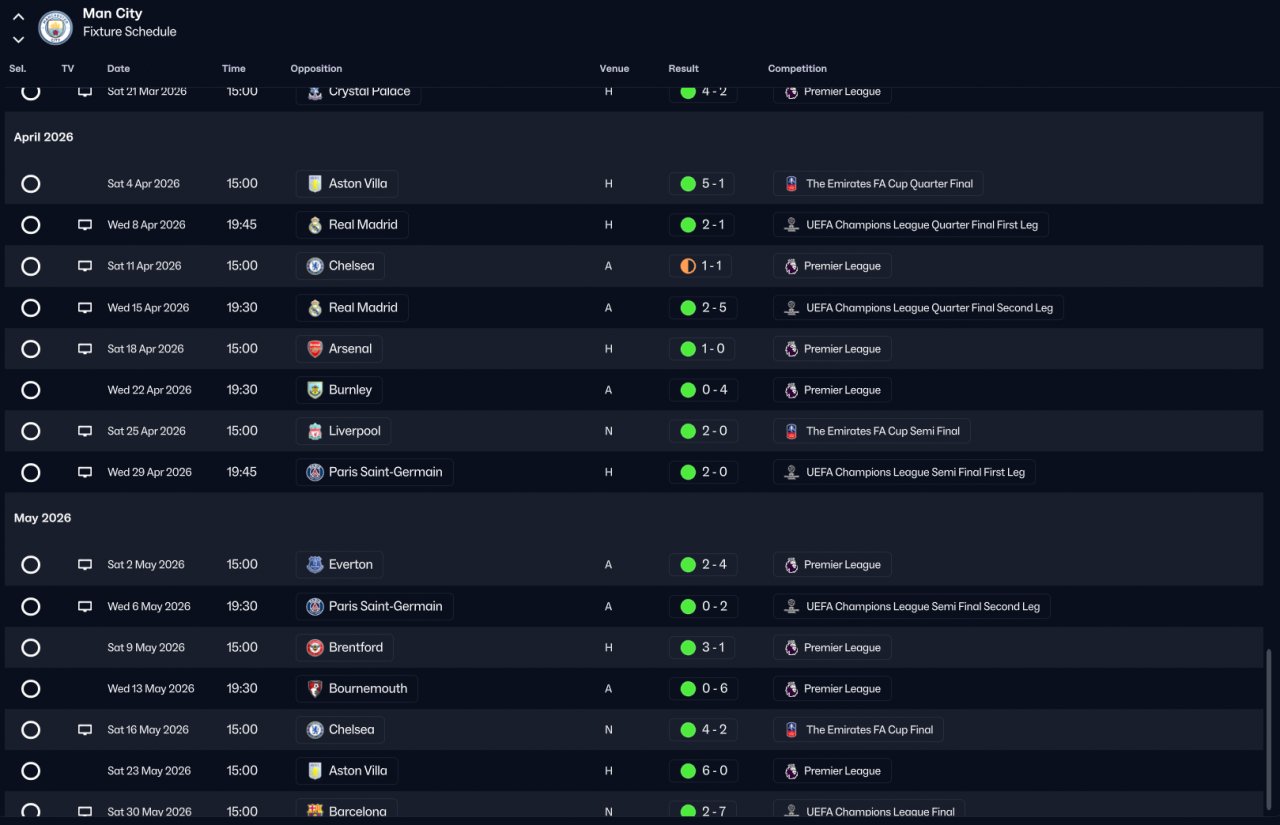The width and height of the screenshot is (1280, 825).
Task: Sort fixtures by the Date column header
Action: tap(118, 69)
